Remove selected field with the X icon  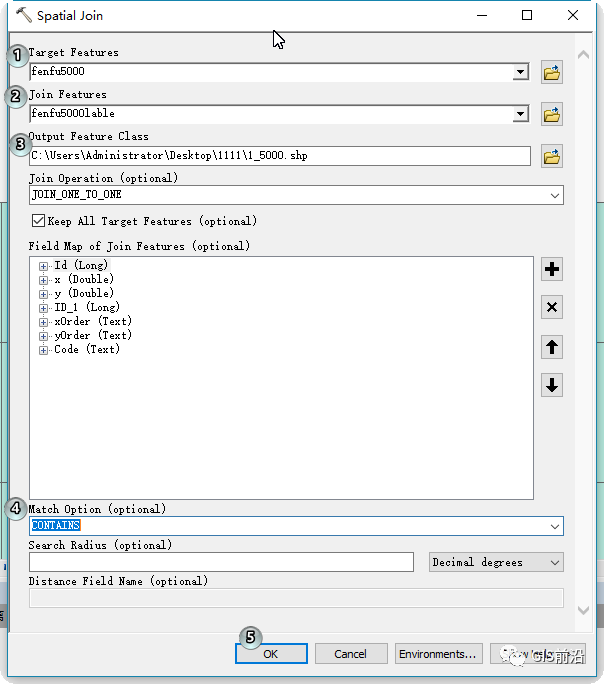click(552, 307)
